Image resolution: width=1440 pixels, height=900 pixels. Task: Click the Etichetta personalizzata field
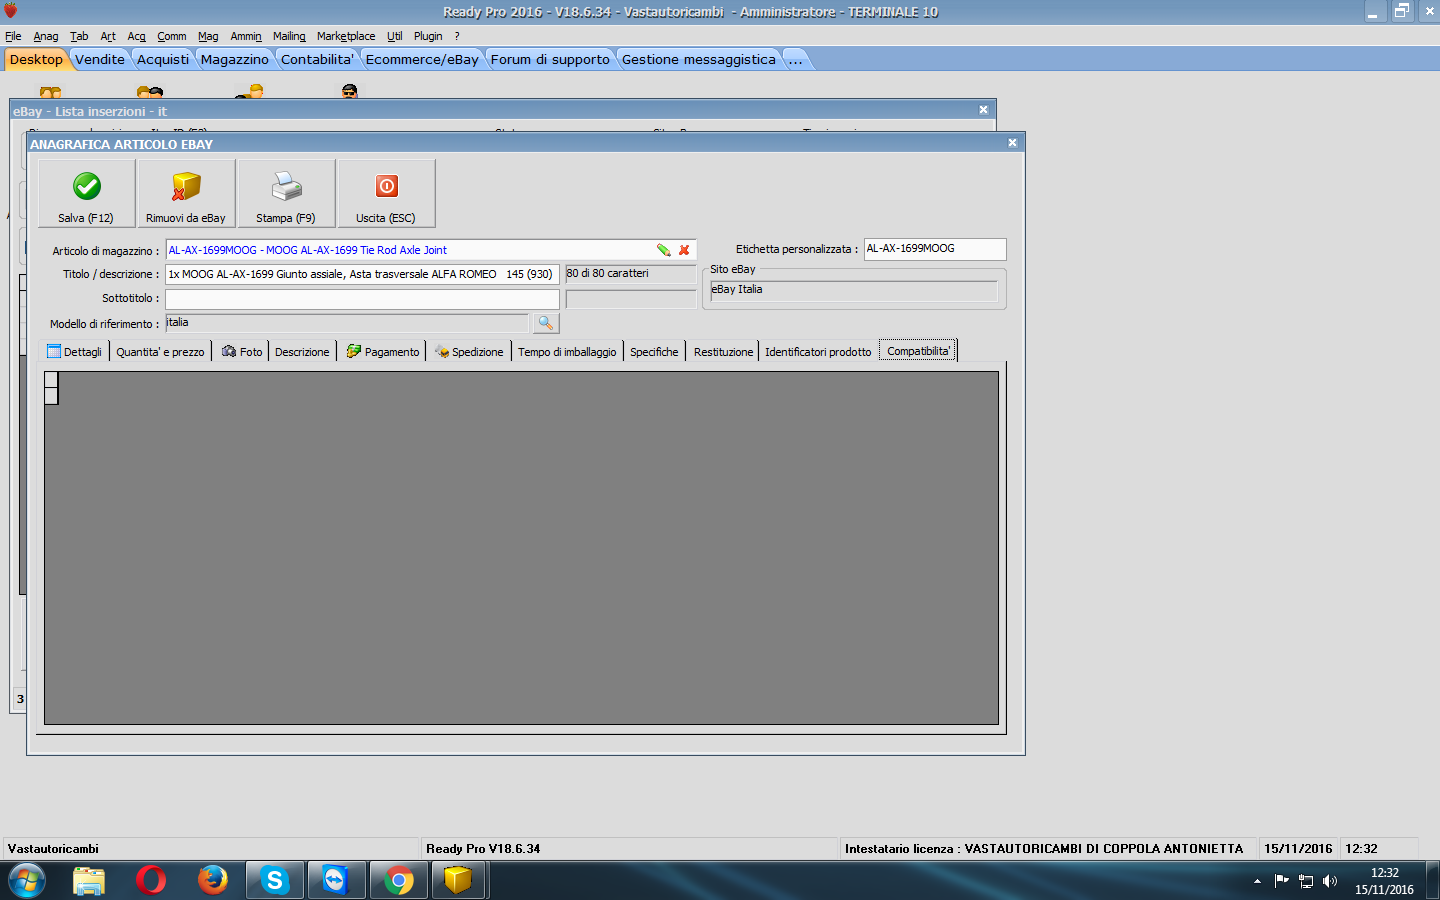(x=935, y=249)
